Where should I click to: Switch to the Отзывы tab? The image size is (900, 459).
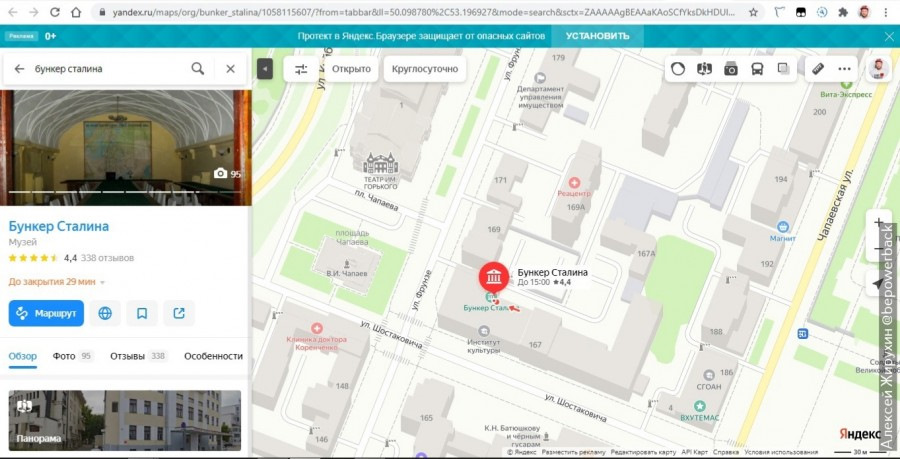(139, 356)
